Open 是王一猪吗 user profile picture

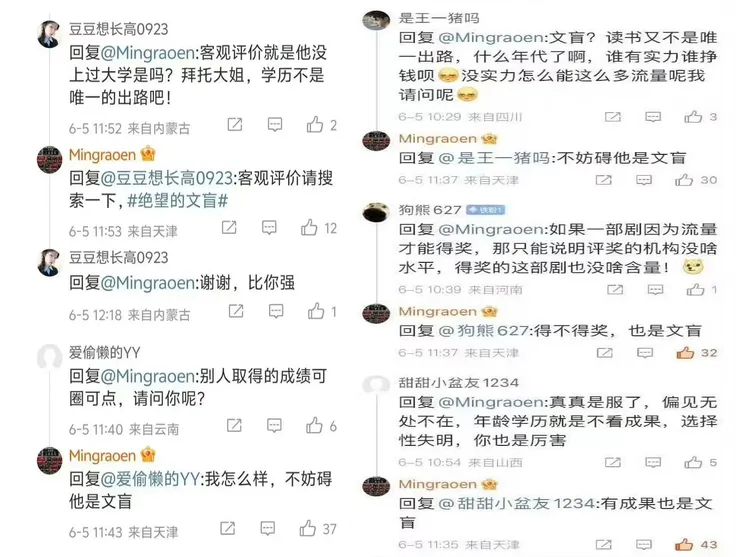[376, 20]
